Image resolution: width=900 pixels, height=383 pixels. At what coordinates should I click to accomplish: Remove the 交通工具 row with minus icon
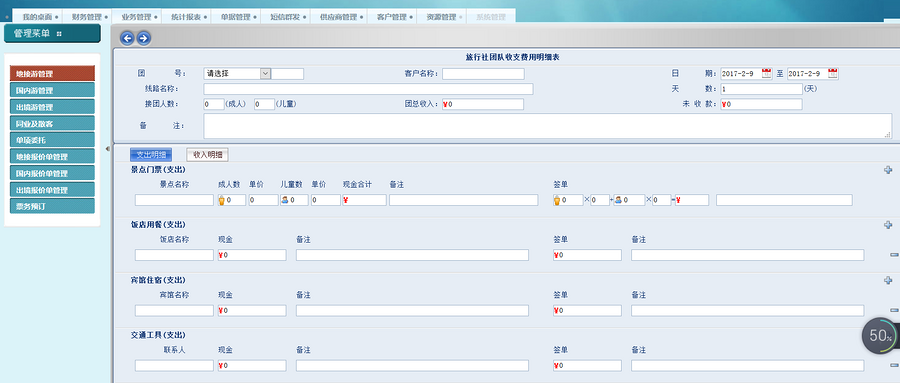(894, 365)
